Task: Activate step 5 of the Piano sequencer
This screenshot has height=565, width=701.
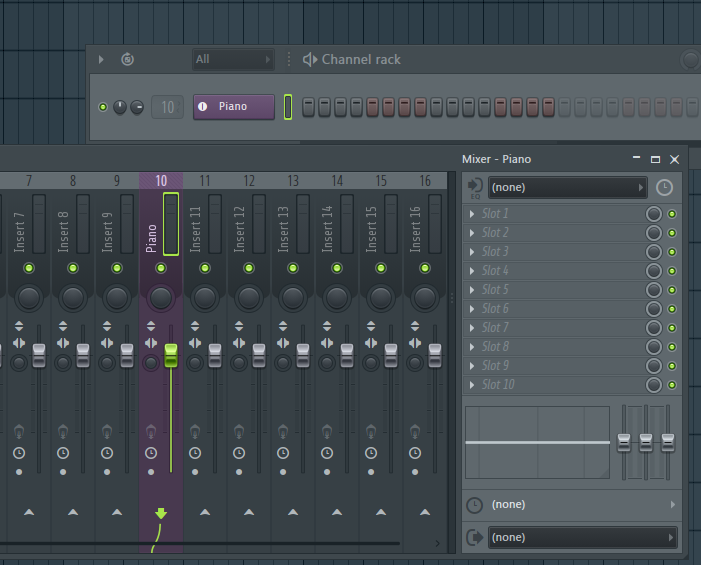Action: point(372,107)
